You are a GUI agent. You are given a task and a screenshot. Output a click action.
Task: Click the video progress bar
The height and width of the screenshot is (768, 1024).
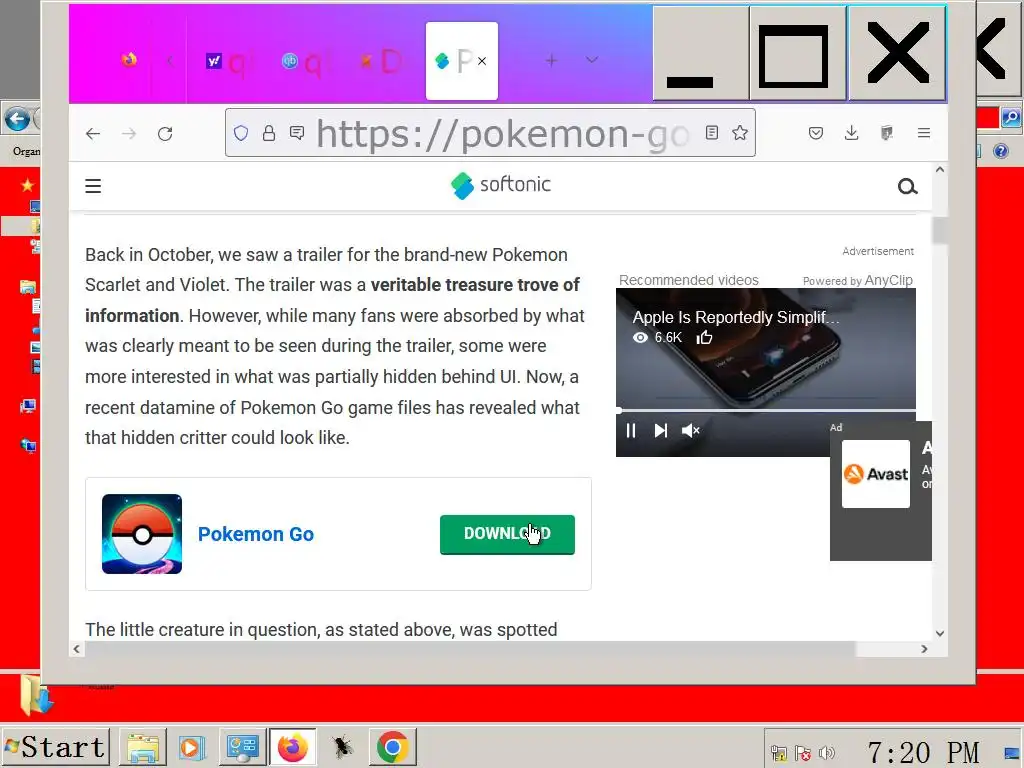[x=766, y=411]
